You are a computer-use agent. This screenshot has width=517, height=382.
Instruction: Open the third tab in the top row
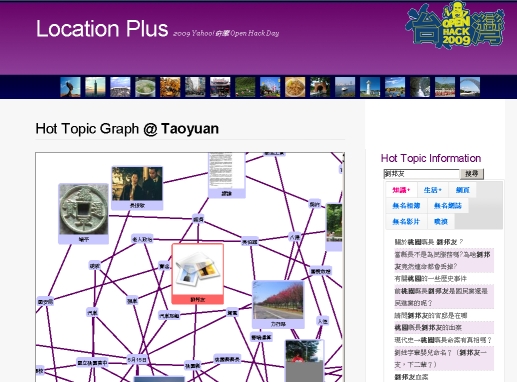tap(462, 190)
